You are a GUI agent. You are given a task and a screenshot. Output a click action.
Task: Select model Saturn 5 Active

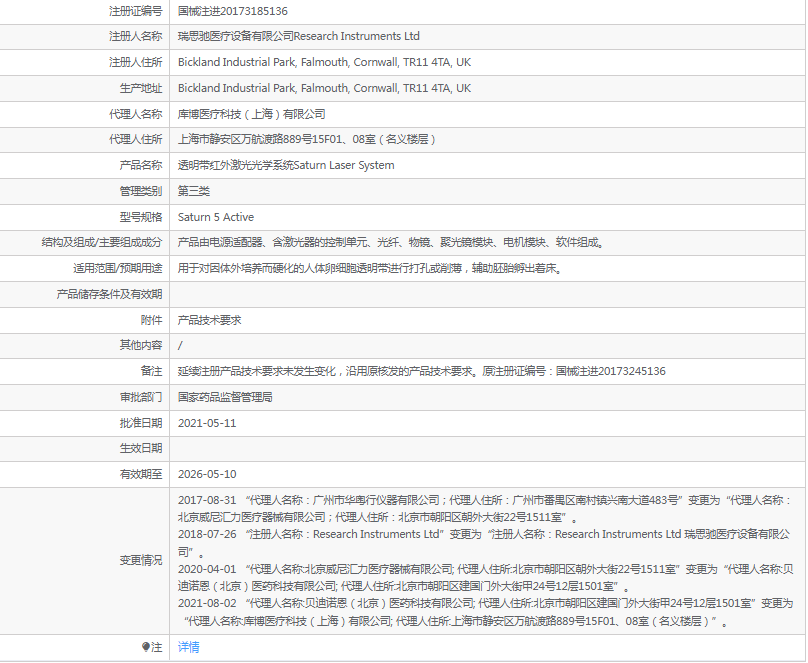tap(216, 217)
